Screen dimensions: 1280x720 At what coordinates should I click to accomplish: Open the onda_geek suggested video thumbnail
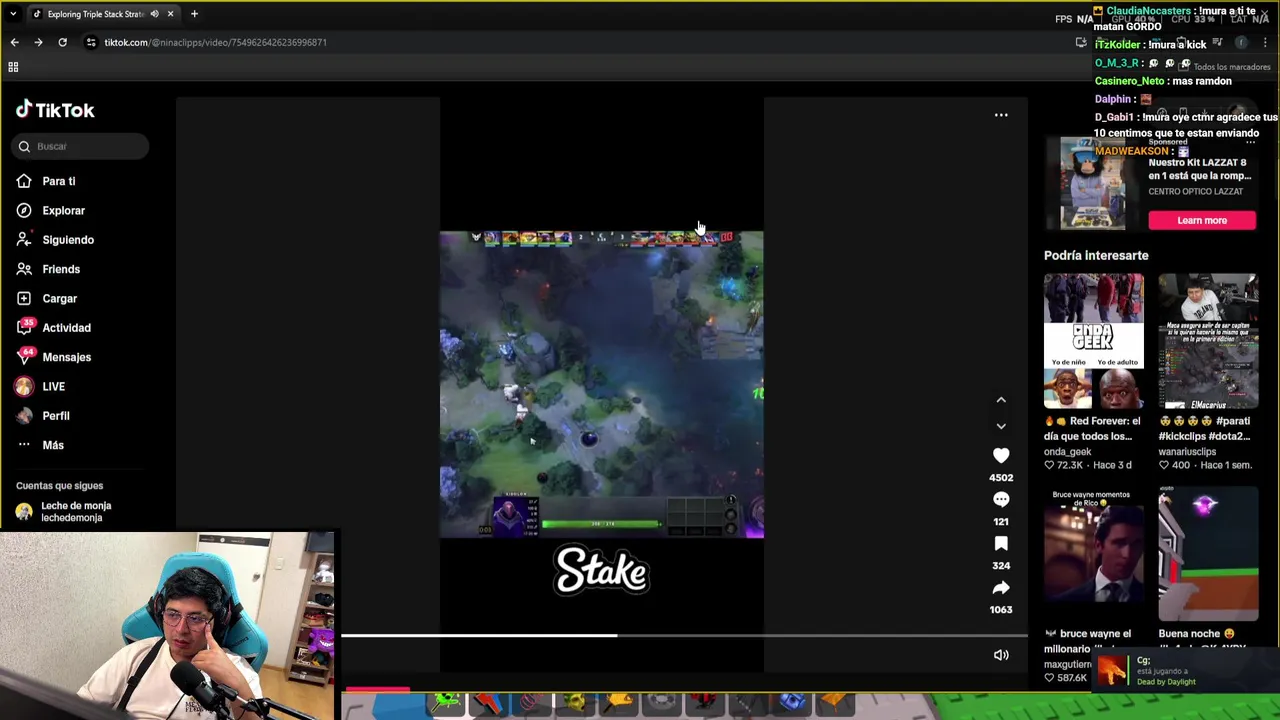point(1094,341)
